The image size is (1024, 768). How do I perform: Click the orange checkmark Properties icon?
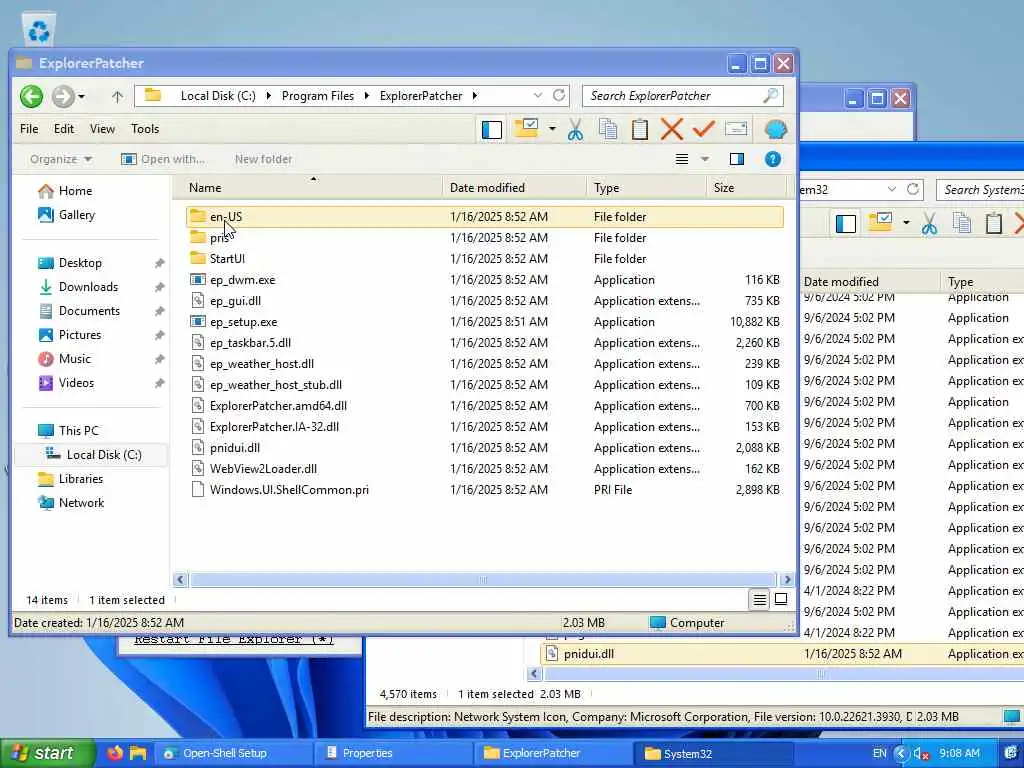pyautogui.click(x=703, y=129)
